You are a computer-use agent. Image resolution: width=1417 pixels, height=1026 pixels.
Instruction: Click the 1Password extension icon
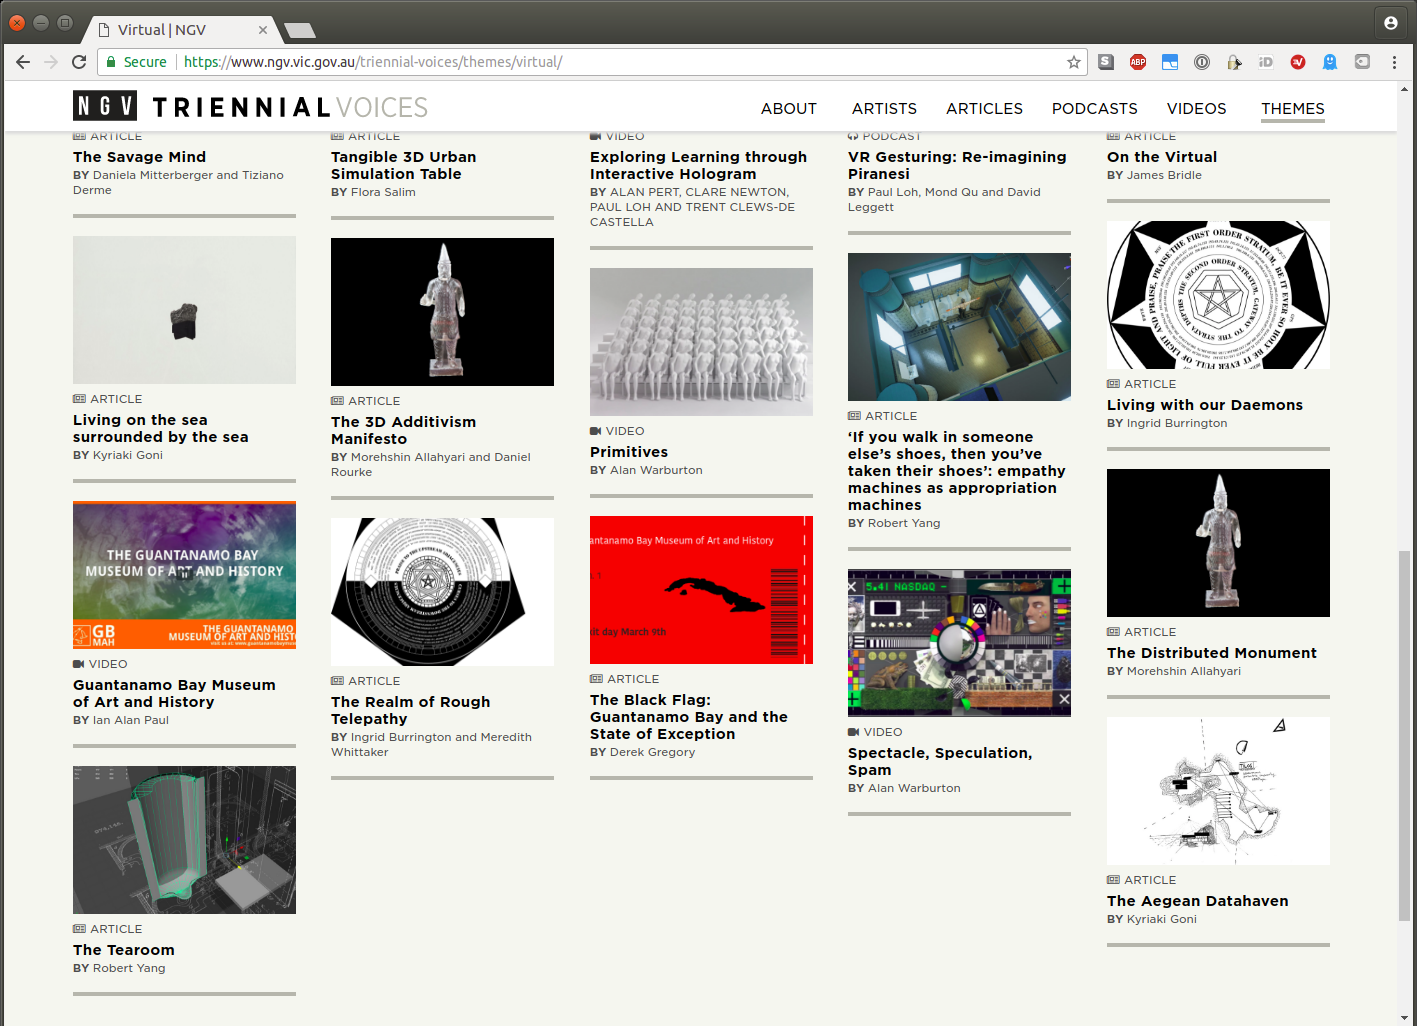click(x=1202, y=62)
